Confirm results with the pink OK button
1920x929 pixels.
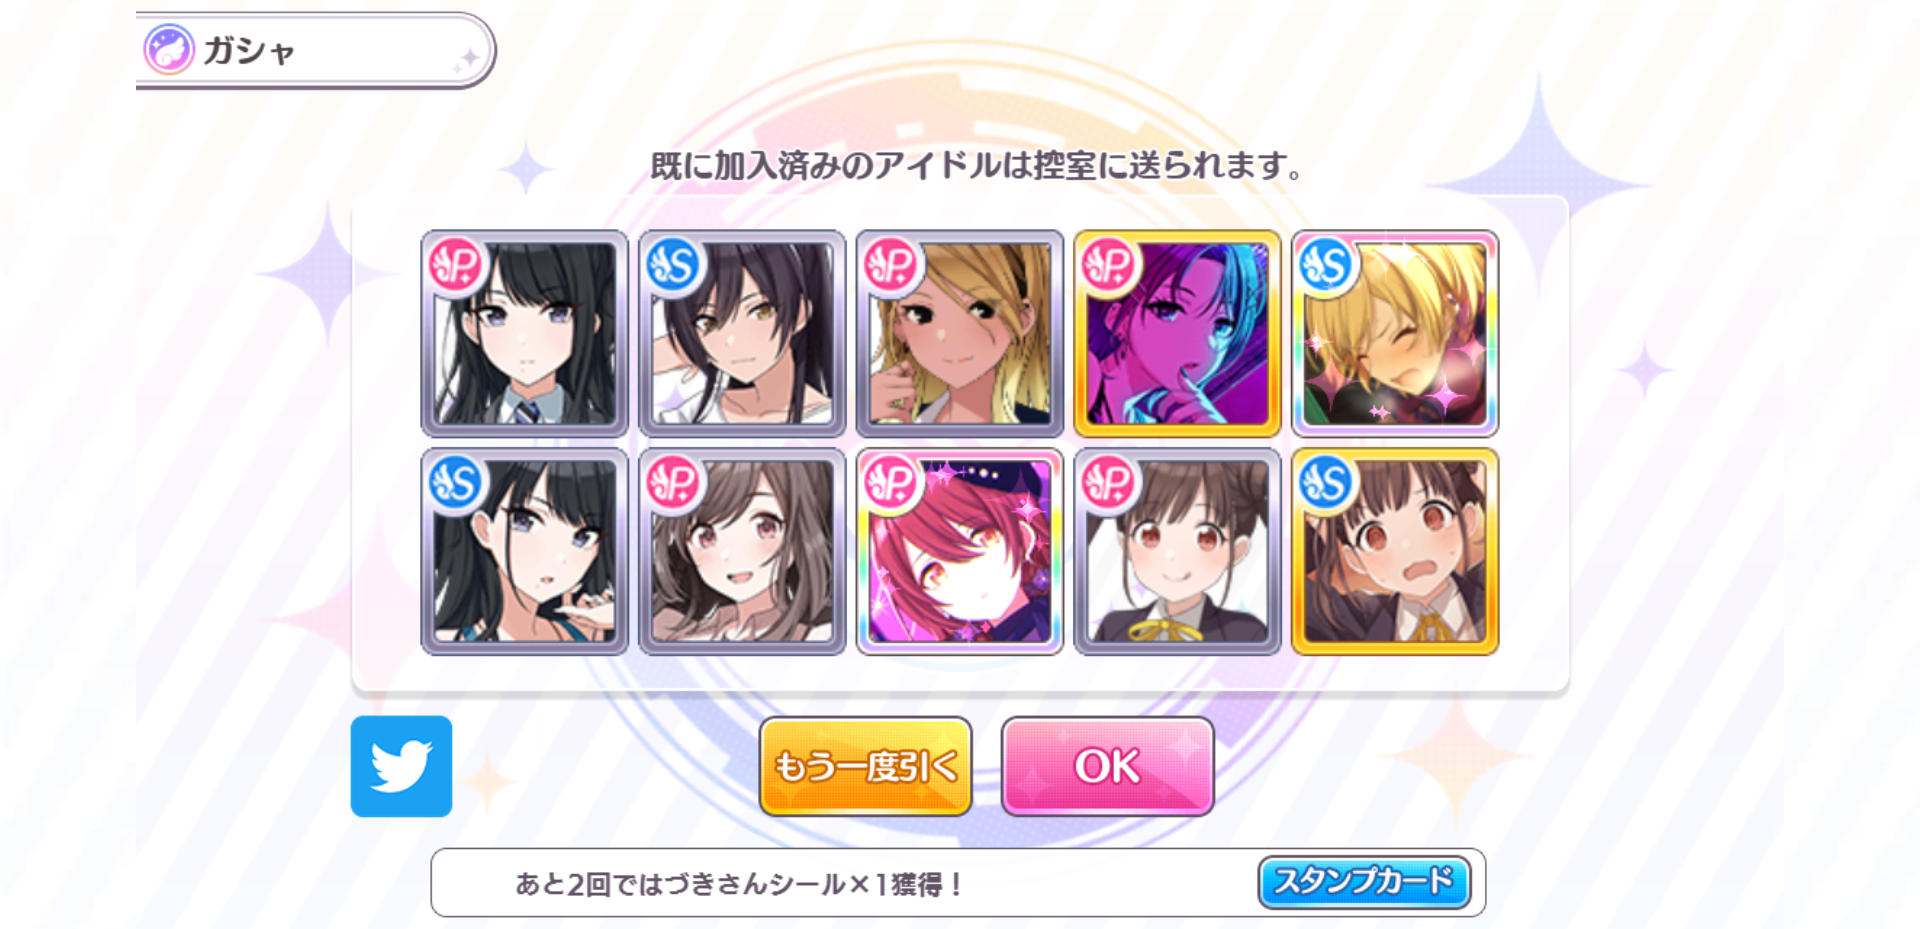click(1107, 766)
